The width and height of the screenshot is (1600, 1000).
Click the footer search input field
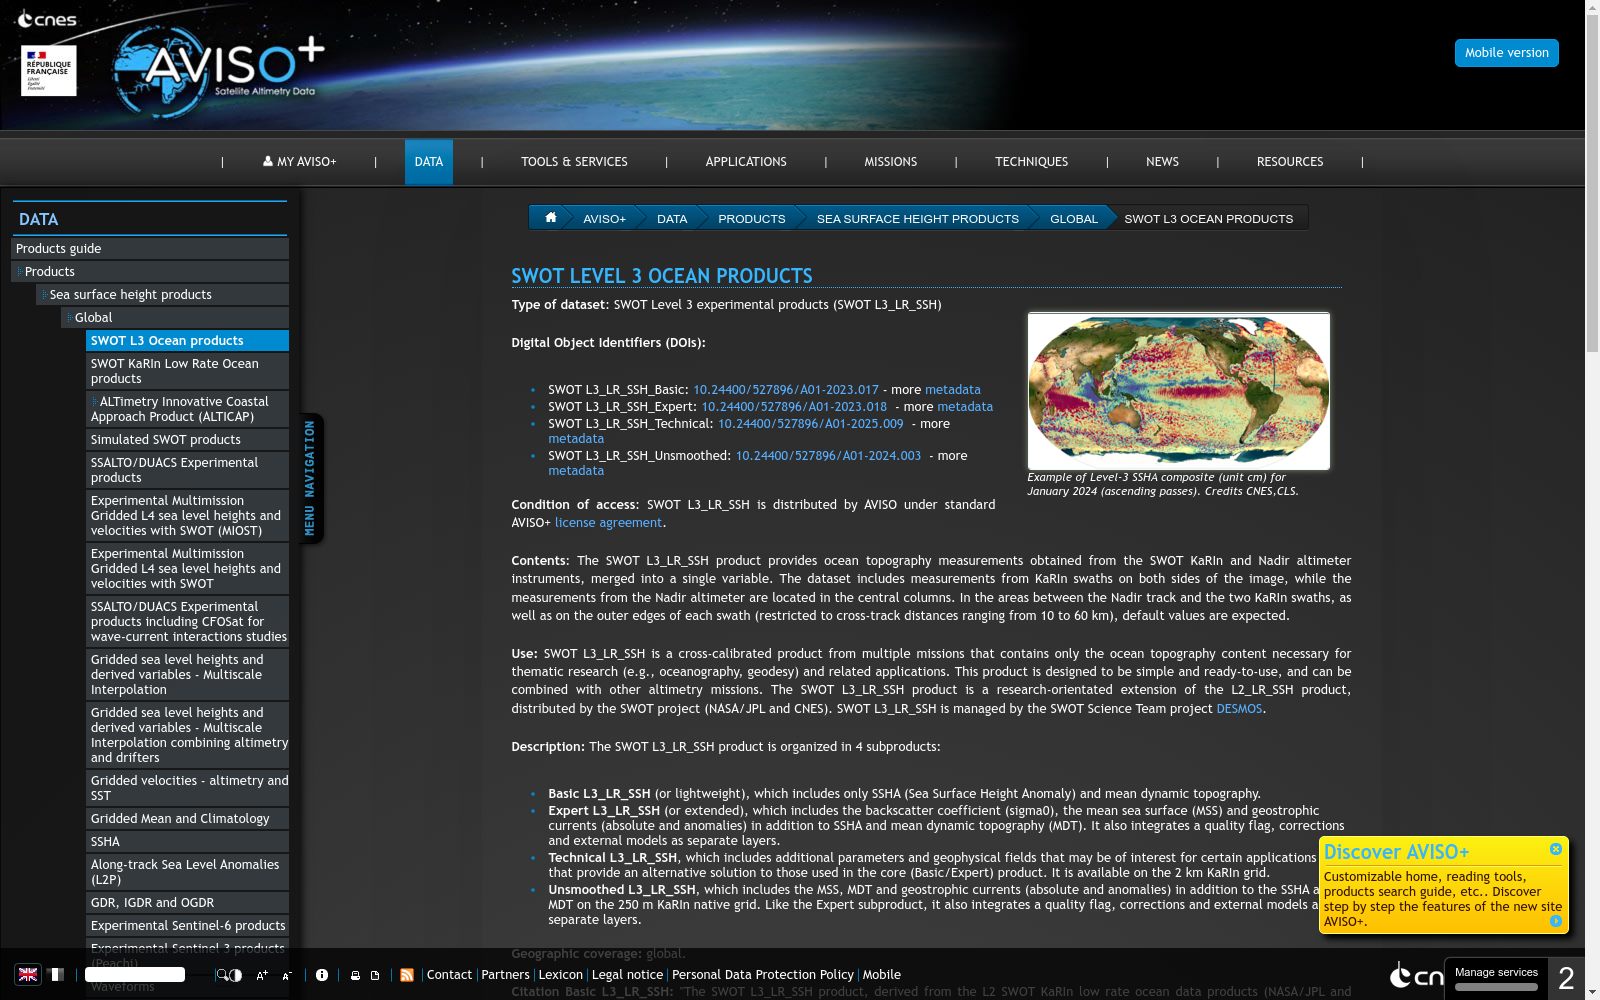point(135,975)
